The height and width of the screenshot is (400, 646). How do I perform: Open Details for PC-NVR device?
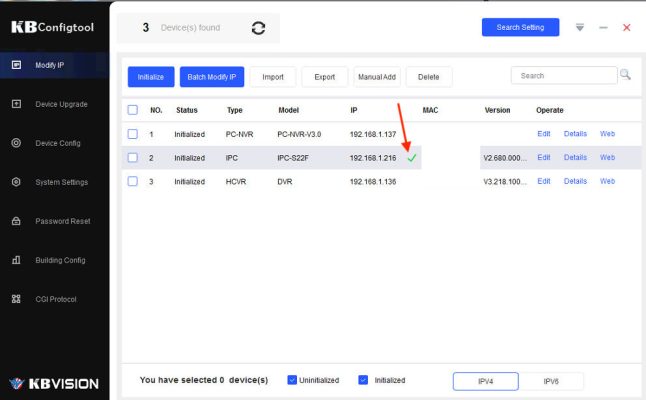click(575, 133)
